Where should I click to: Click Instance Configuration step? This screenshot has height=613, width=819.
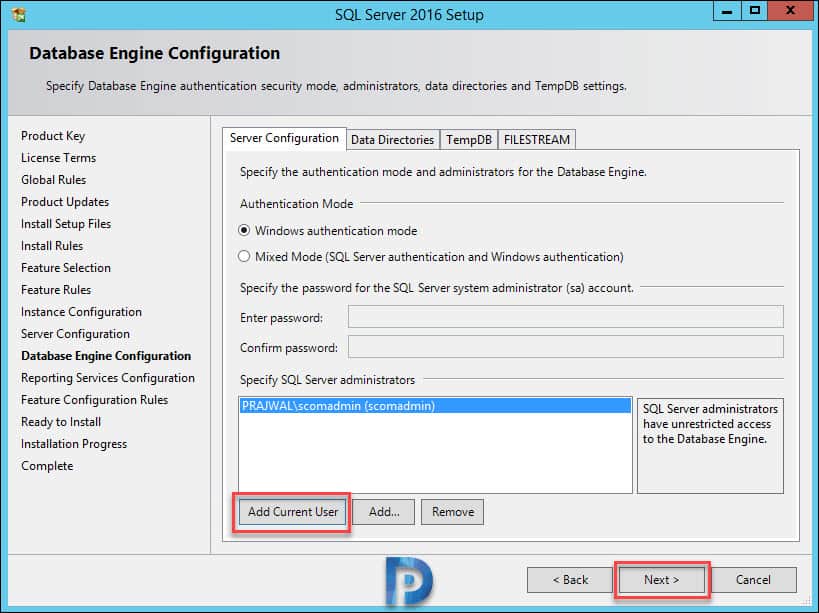(81, 312)
